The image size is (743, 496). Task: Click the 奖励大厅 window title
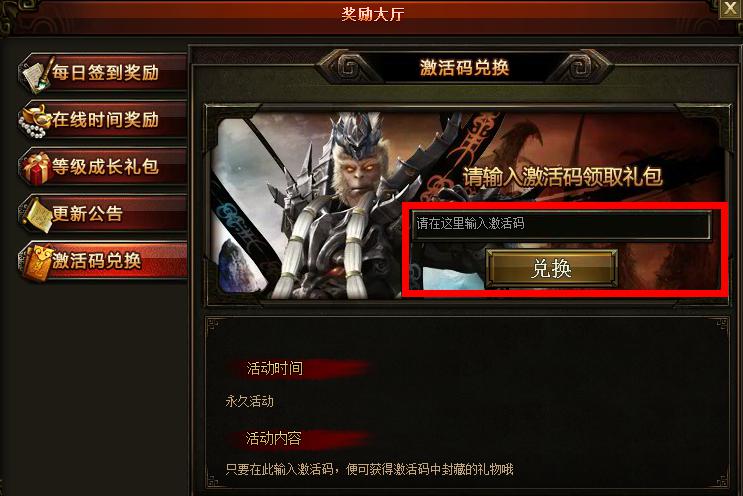click(372, 14)
